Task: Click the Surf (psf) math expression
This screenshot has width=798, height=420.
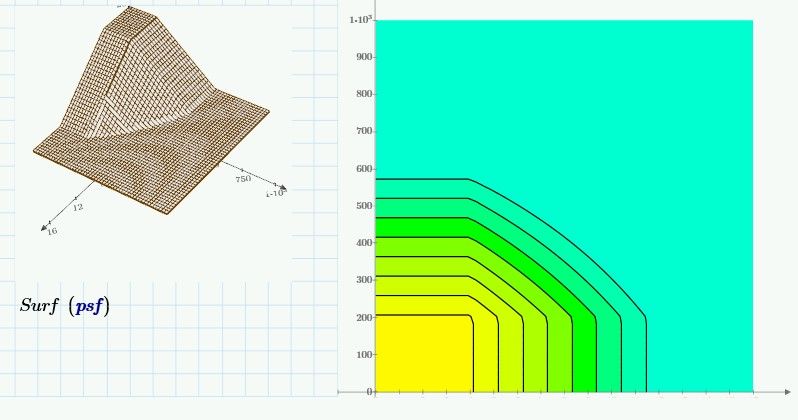Action: point(65,306)
